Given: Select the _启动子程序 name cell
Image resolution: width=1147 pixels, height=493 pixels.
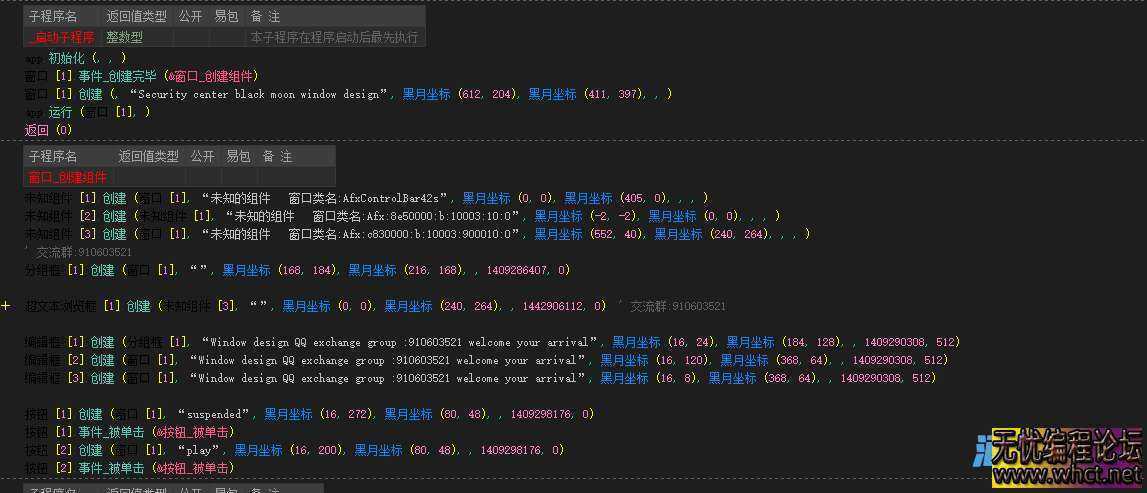Looking at the screenshot, I should tap(62, 37).
